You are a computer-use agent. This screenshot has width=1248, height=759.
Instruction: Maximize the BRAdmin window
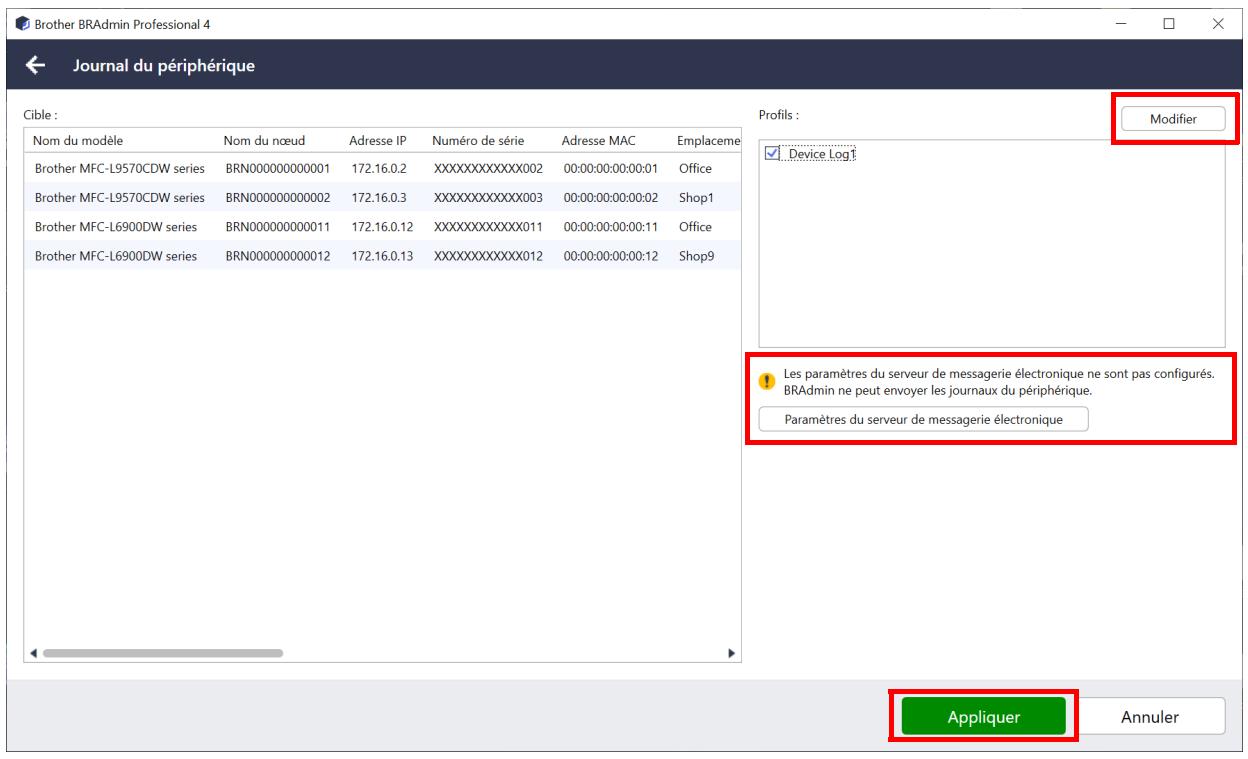coord(1168,23)
